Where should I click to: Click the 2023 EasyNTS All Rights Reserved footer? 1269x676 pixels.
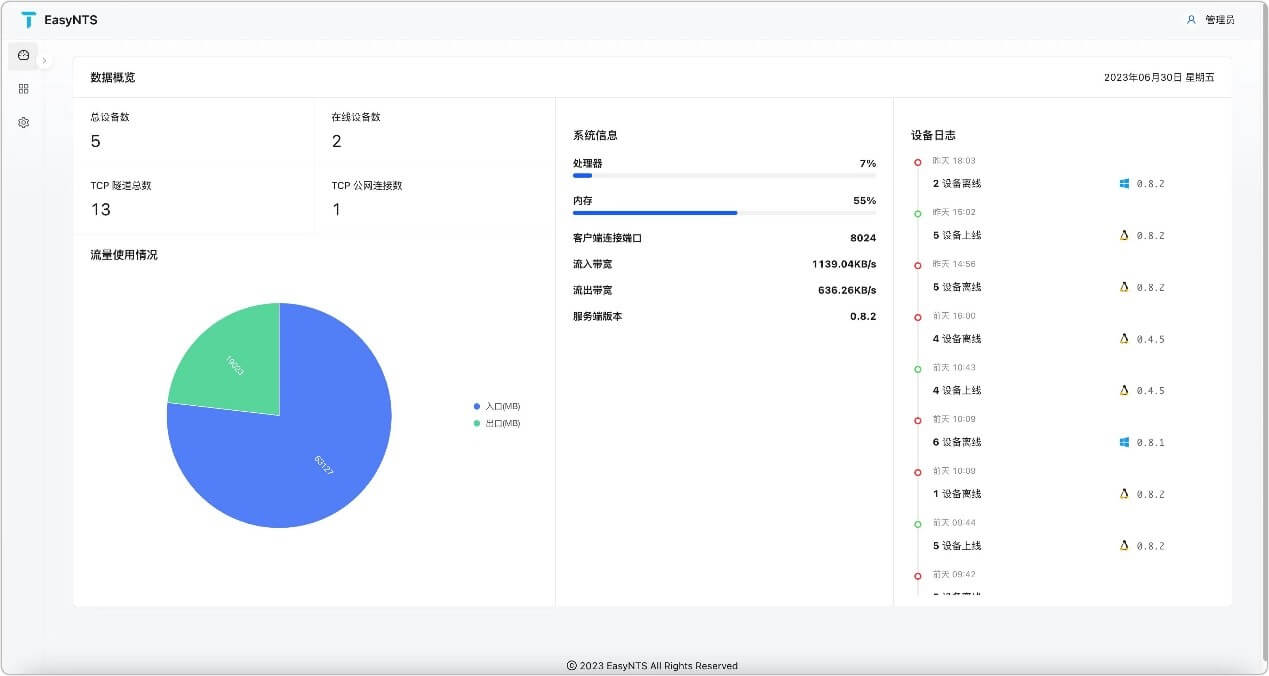click(652, 666)
